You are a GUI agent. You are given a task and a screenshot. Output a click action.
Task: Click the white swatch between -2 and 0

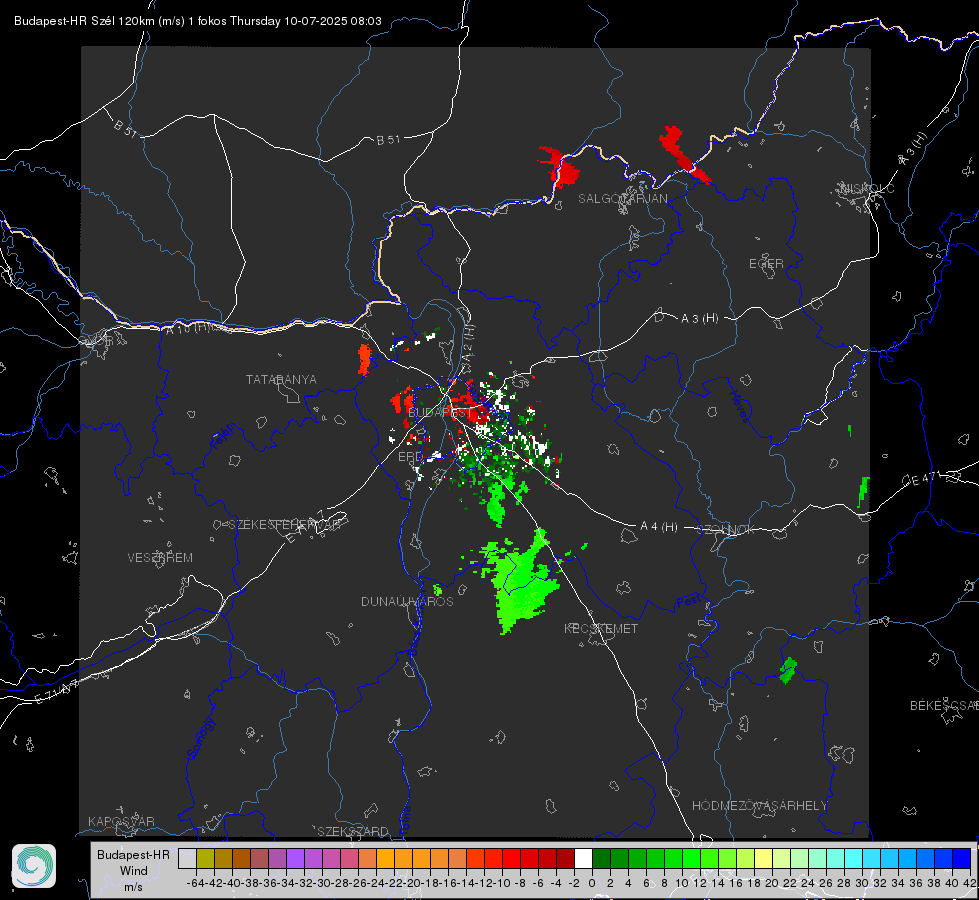pyautogui.click(x=583, y=858)
